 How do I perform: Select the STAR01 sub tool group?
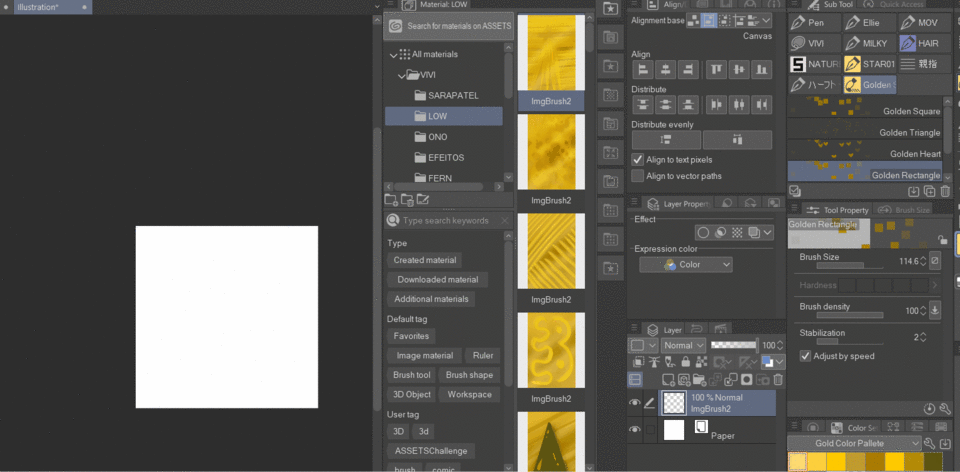(869, 64)
